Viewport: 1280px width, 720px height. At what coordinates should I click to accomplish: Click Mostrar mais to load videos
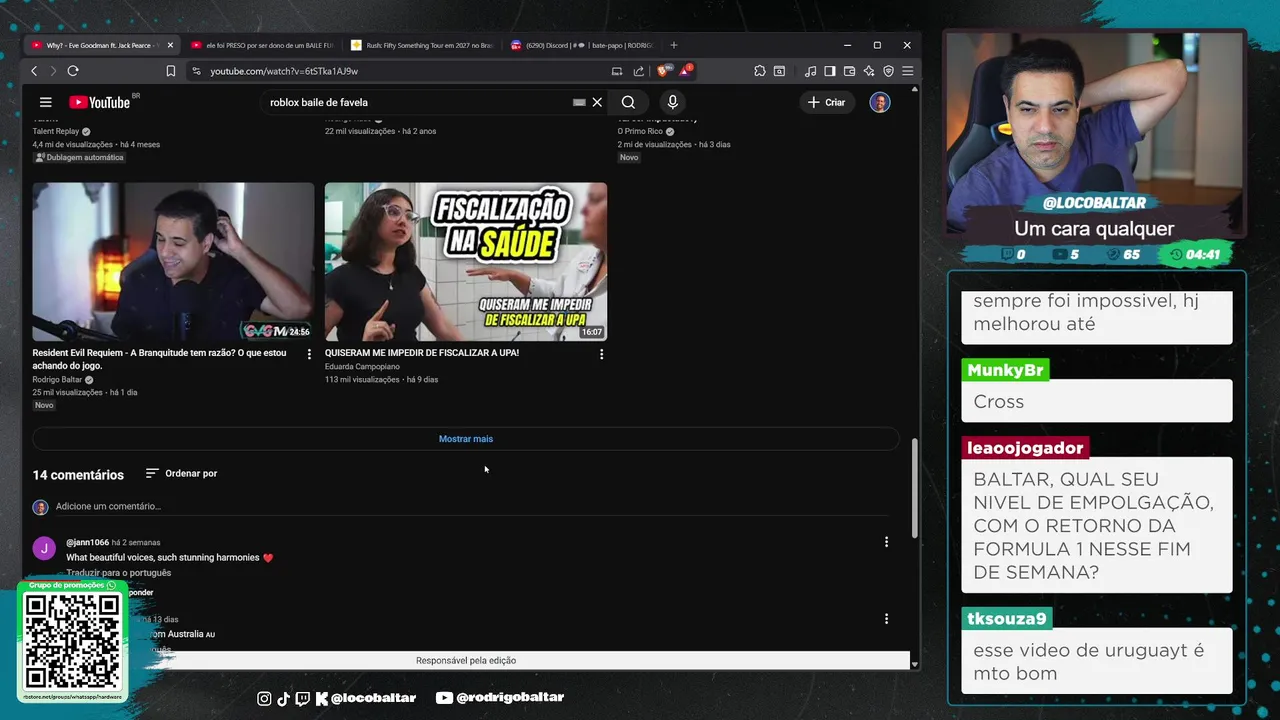pos(466,439)
